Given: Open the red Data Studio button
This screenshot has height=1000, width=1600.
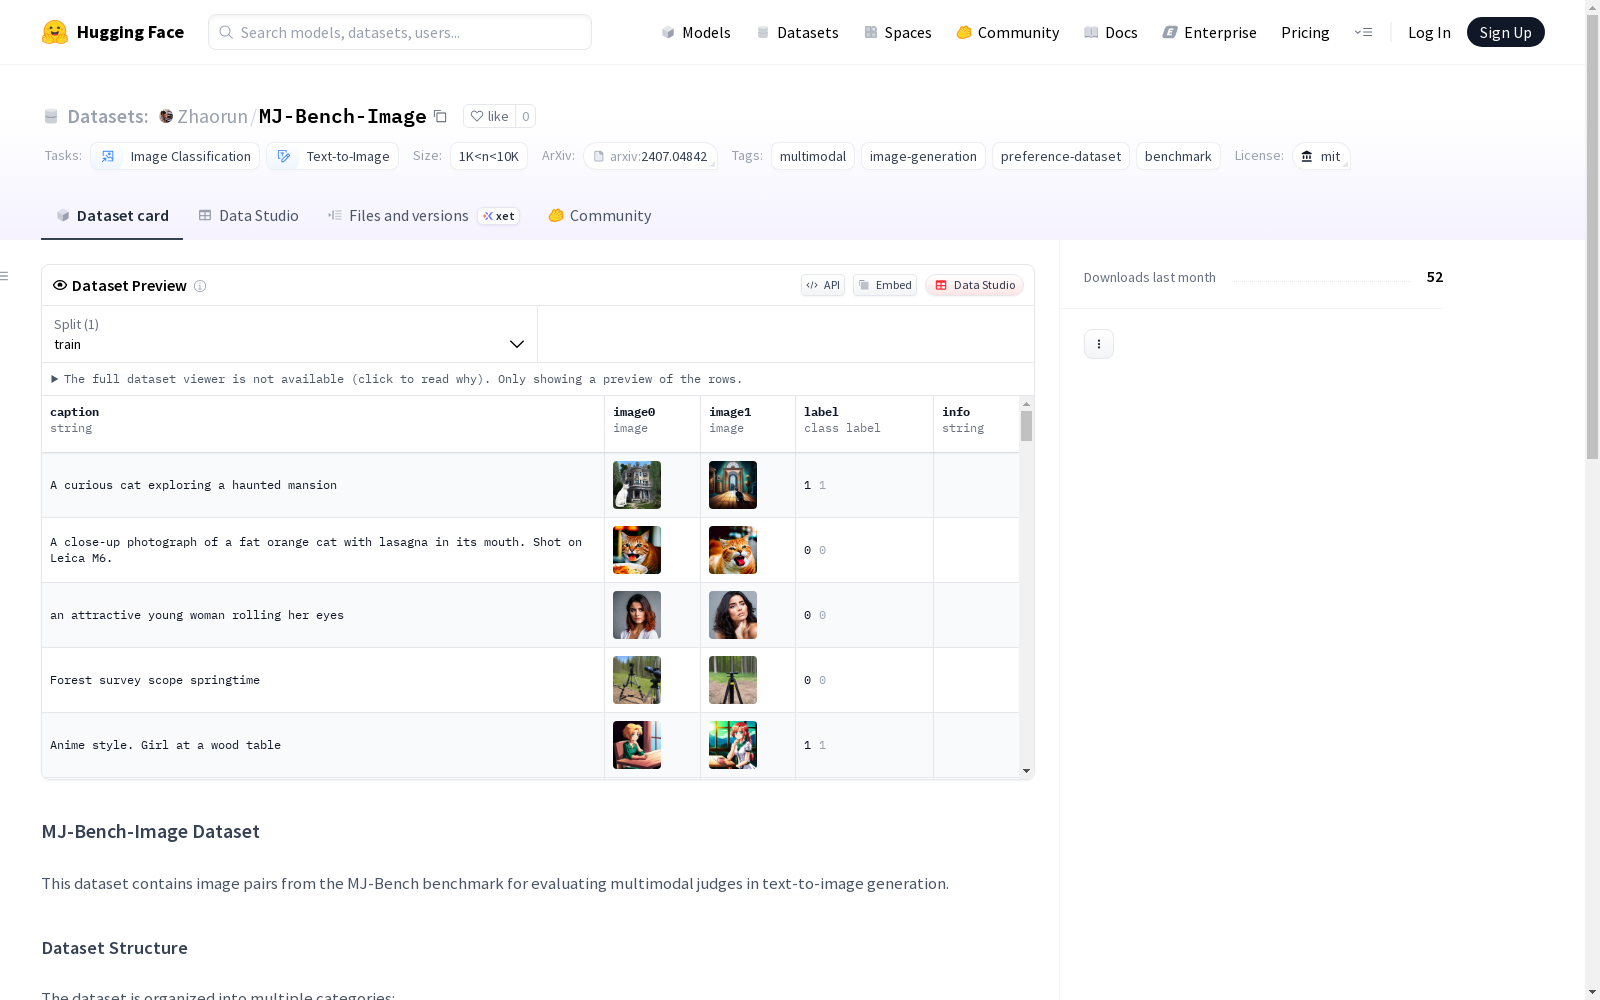Looking at the screenshot, I should tap(974, 285).
